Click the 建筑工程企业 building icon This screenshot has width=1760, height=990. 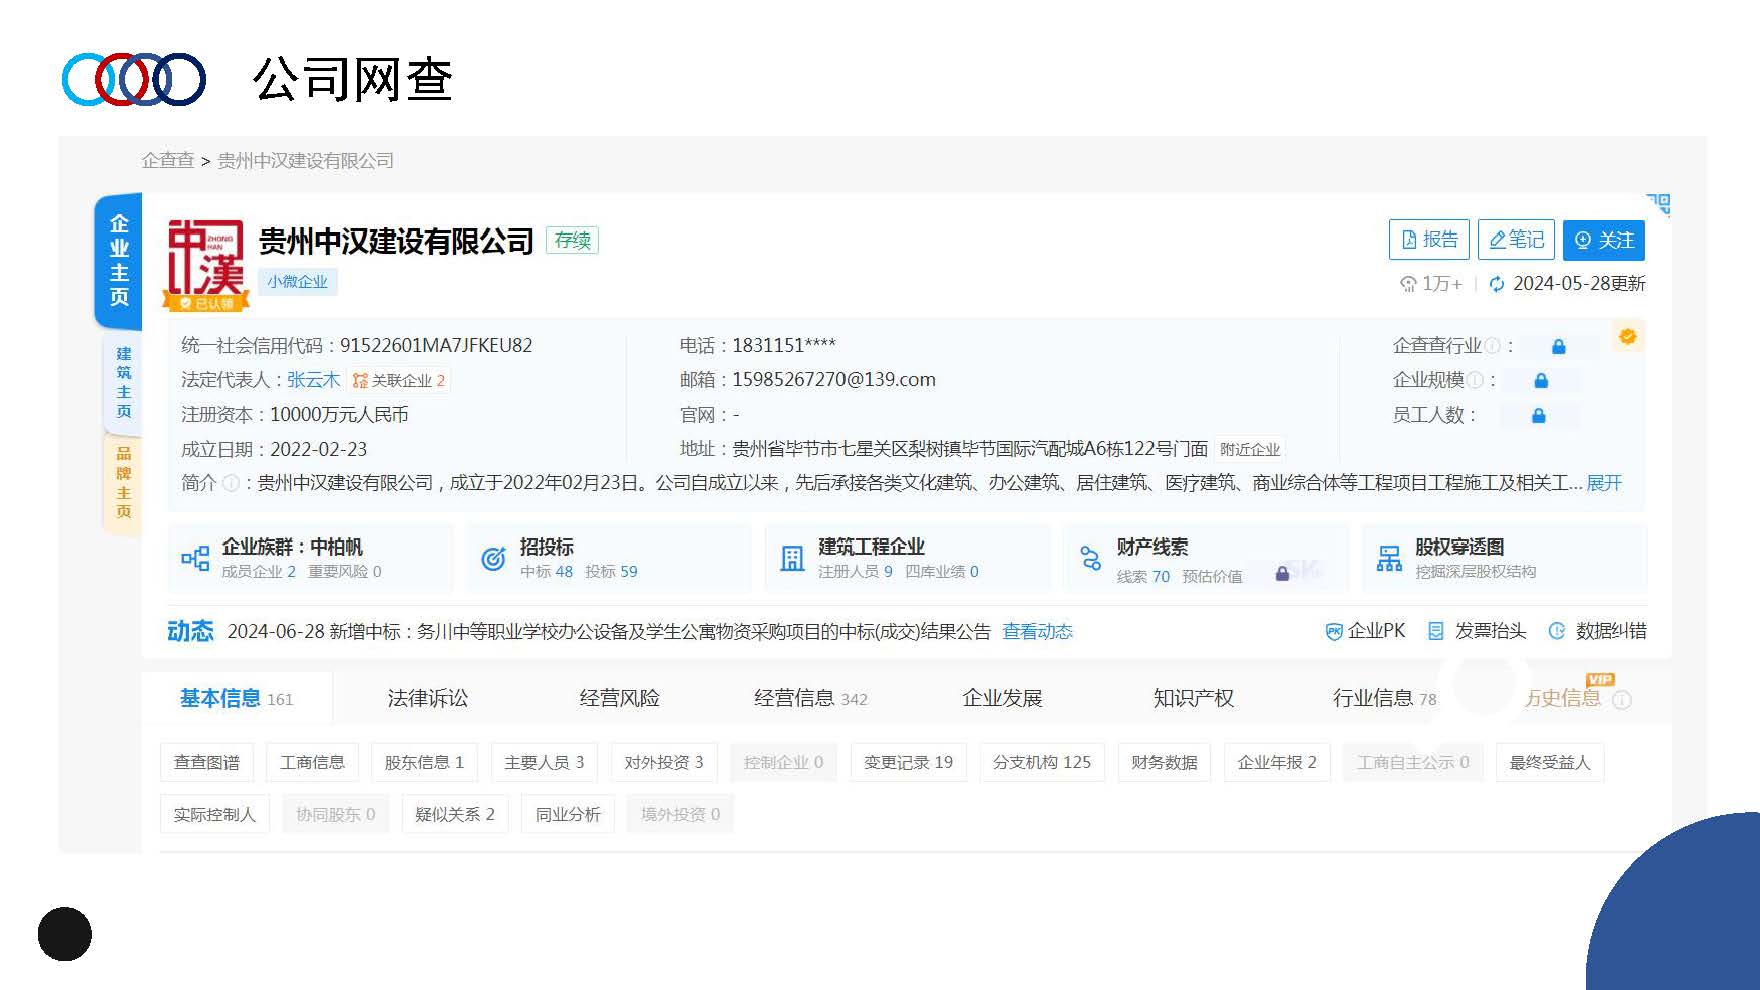[792, 558]
